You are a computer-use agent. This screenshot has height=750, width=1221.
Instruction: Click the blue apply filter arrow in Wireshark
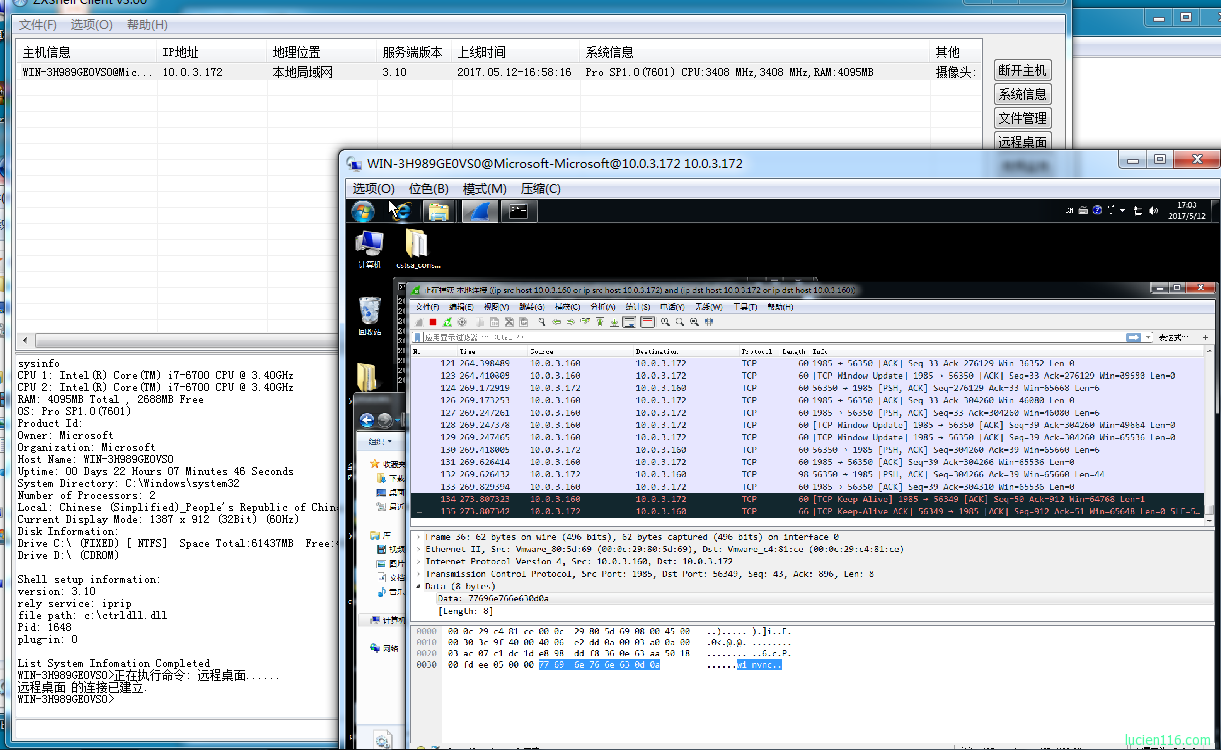(1133, 337)
